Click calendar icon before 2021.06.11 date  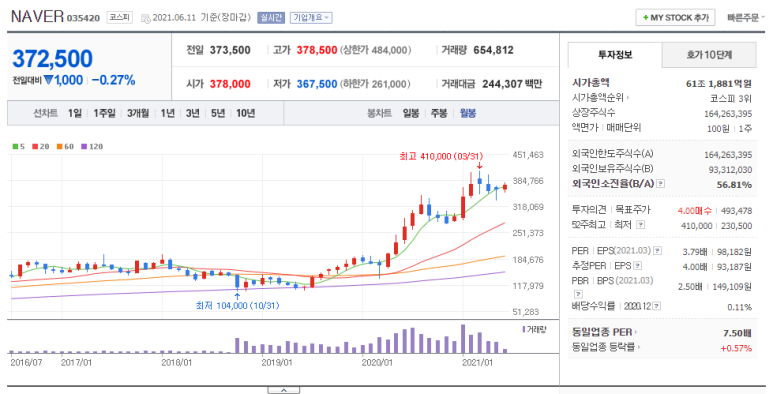(x=145, y=18)
